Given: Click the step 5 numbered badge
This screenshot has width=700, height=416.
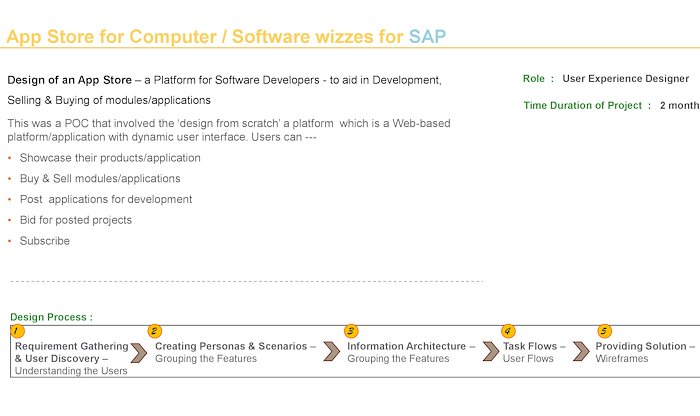Looking at the screenshot, I should pos(604,331).
